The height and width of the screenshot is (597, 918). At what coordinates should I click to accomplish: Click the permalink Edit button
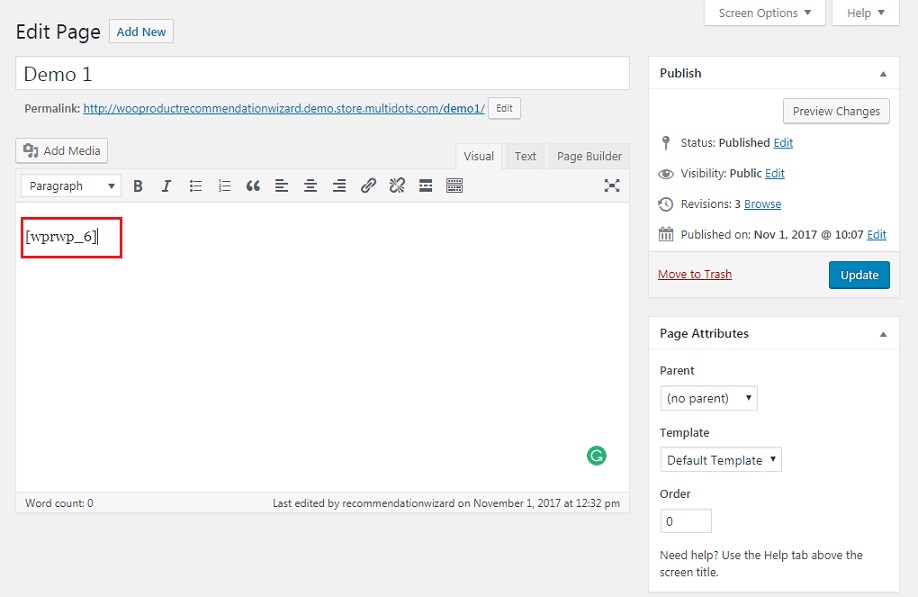(504, 108)
